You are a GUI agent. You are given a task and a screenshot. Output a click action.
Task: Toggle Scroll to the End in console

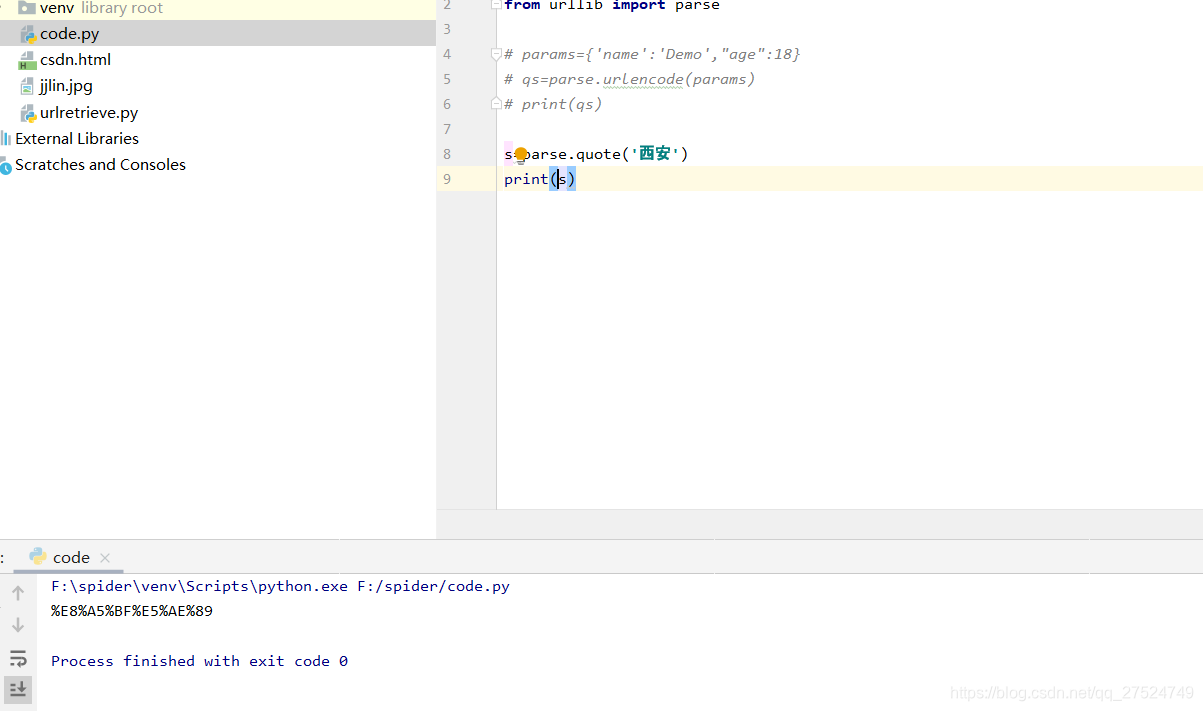[x=18, y=690]
